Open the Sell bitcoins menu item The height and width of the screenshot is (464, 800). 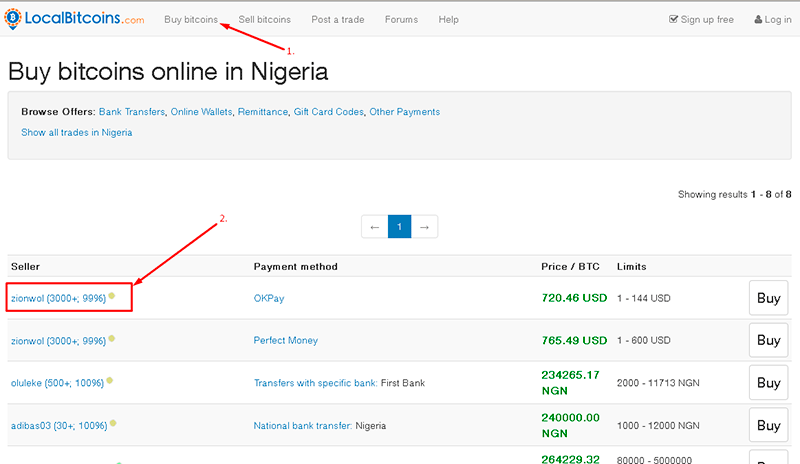[x=264, y=19]
